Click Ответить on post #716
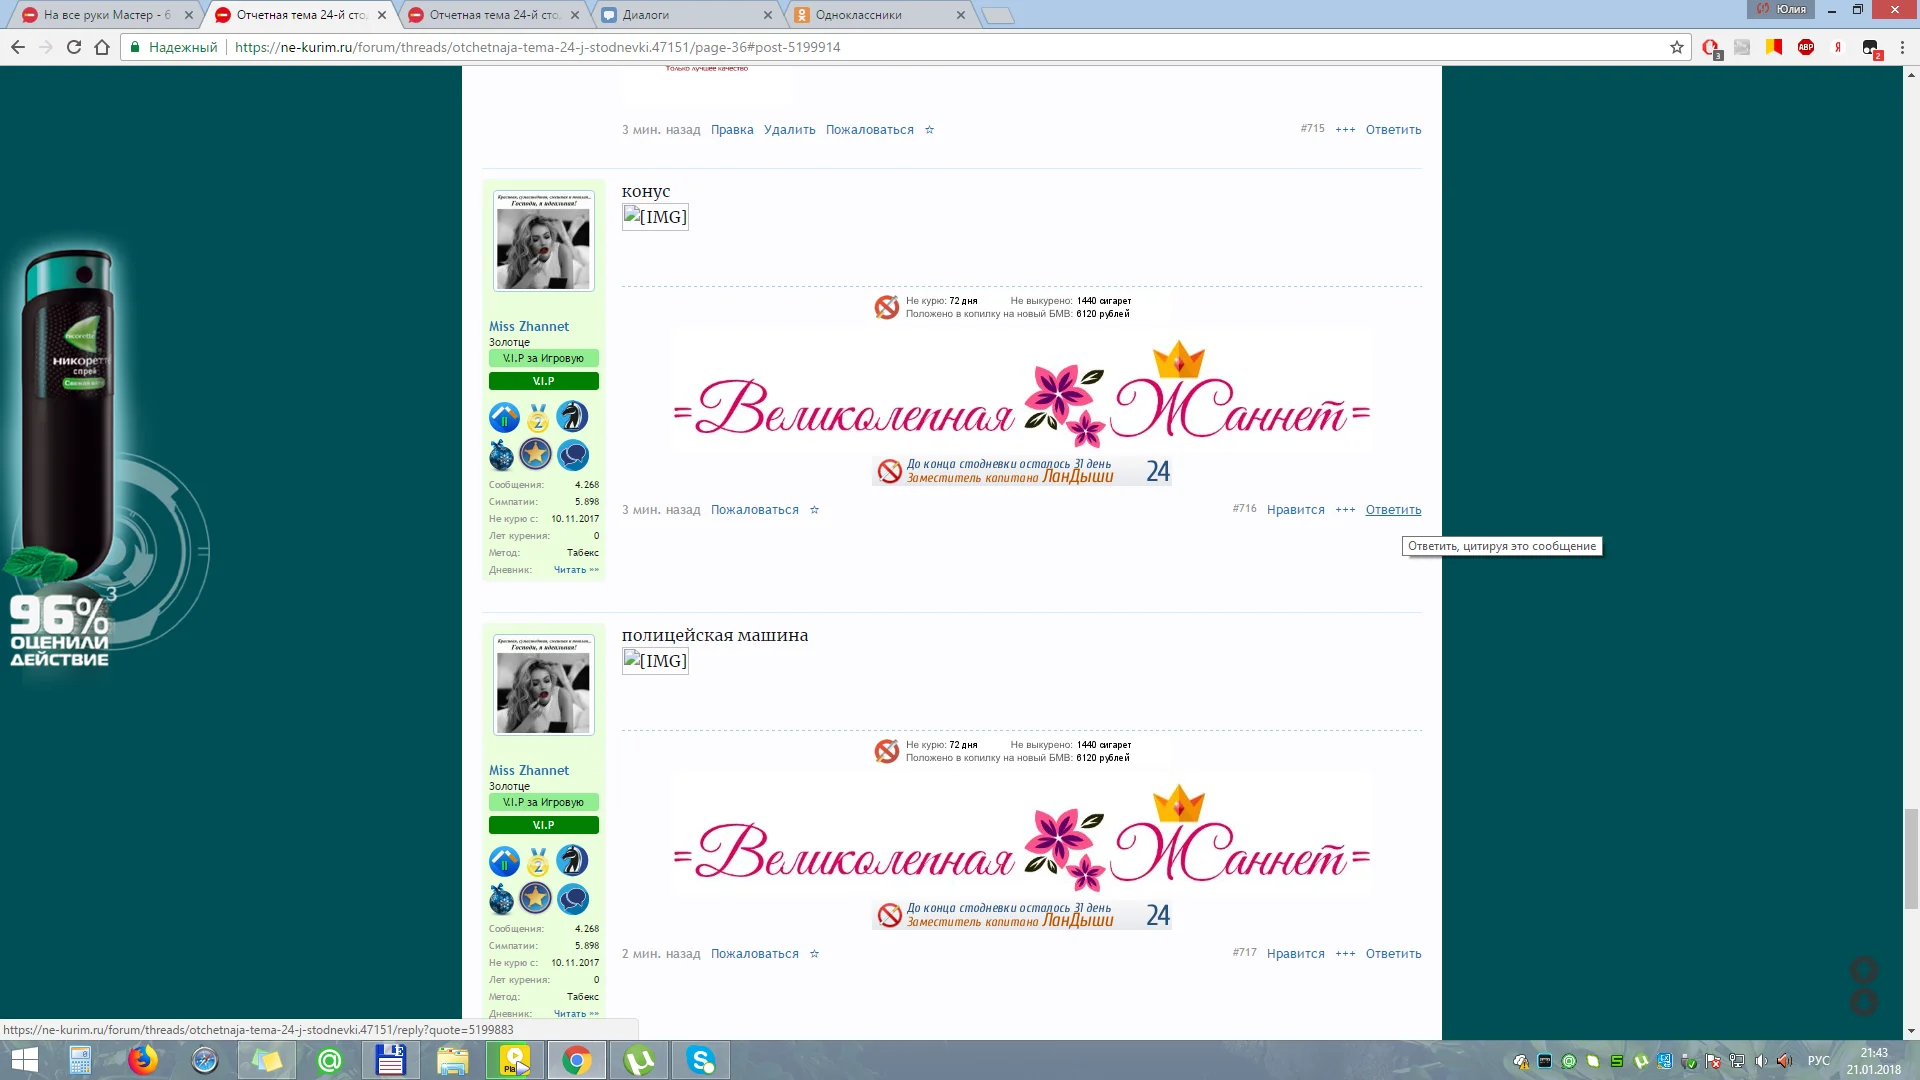Viewport: 1920px width, 1080px height. tap(1393, 510)
